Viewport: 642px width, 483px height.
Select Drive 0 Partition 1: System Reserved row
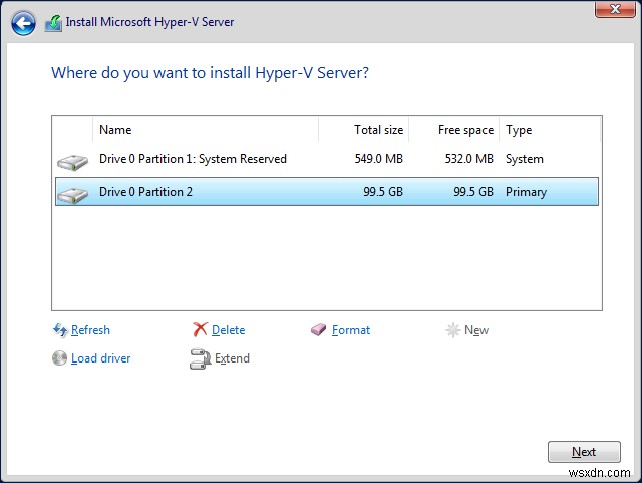click(192, 159)
